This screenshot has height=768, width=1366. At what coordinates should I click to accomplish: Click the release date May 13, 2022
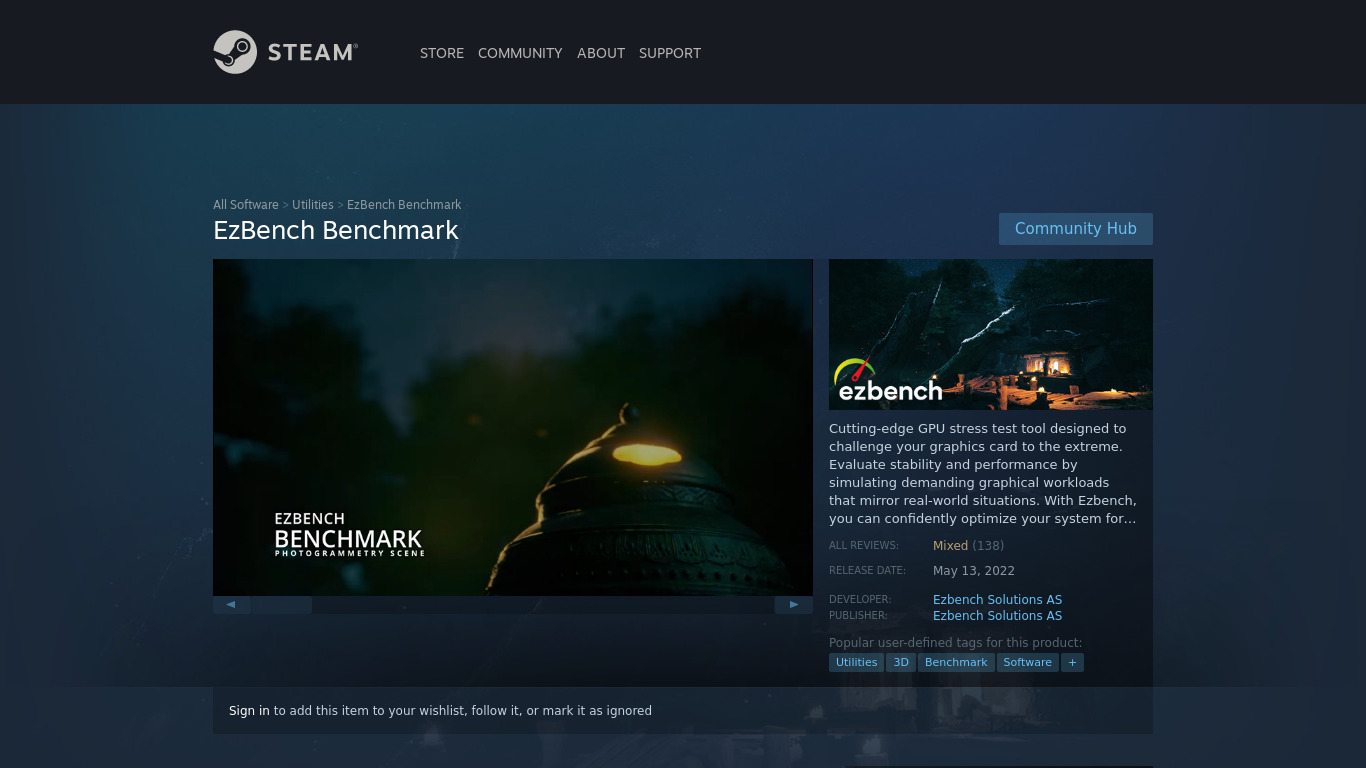[974, 571]
